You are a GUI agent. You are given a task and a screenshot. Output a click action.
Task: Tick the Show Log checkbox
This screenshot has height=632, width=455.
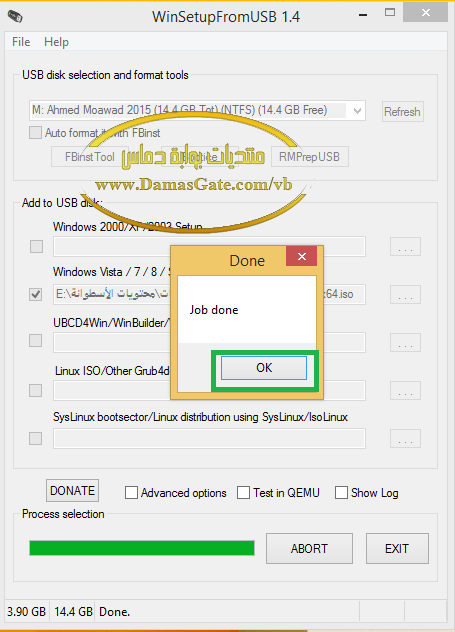[341, 493]
